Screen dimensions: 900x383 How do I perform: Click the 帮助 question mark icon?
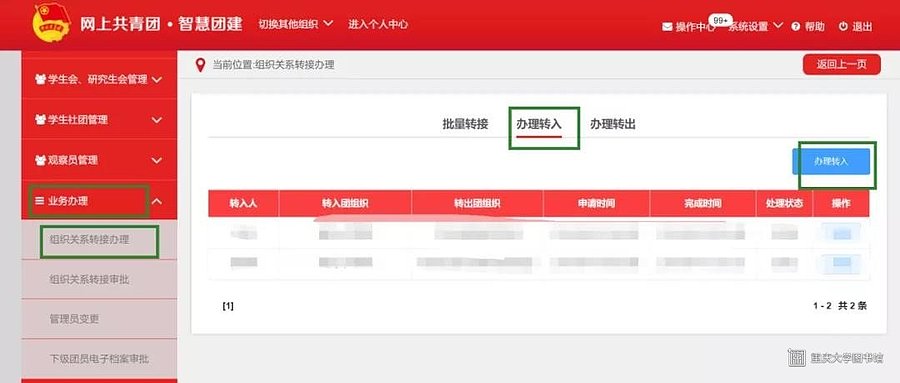[x=796, y=26]
